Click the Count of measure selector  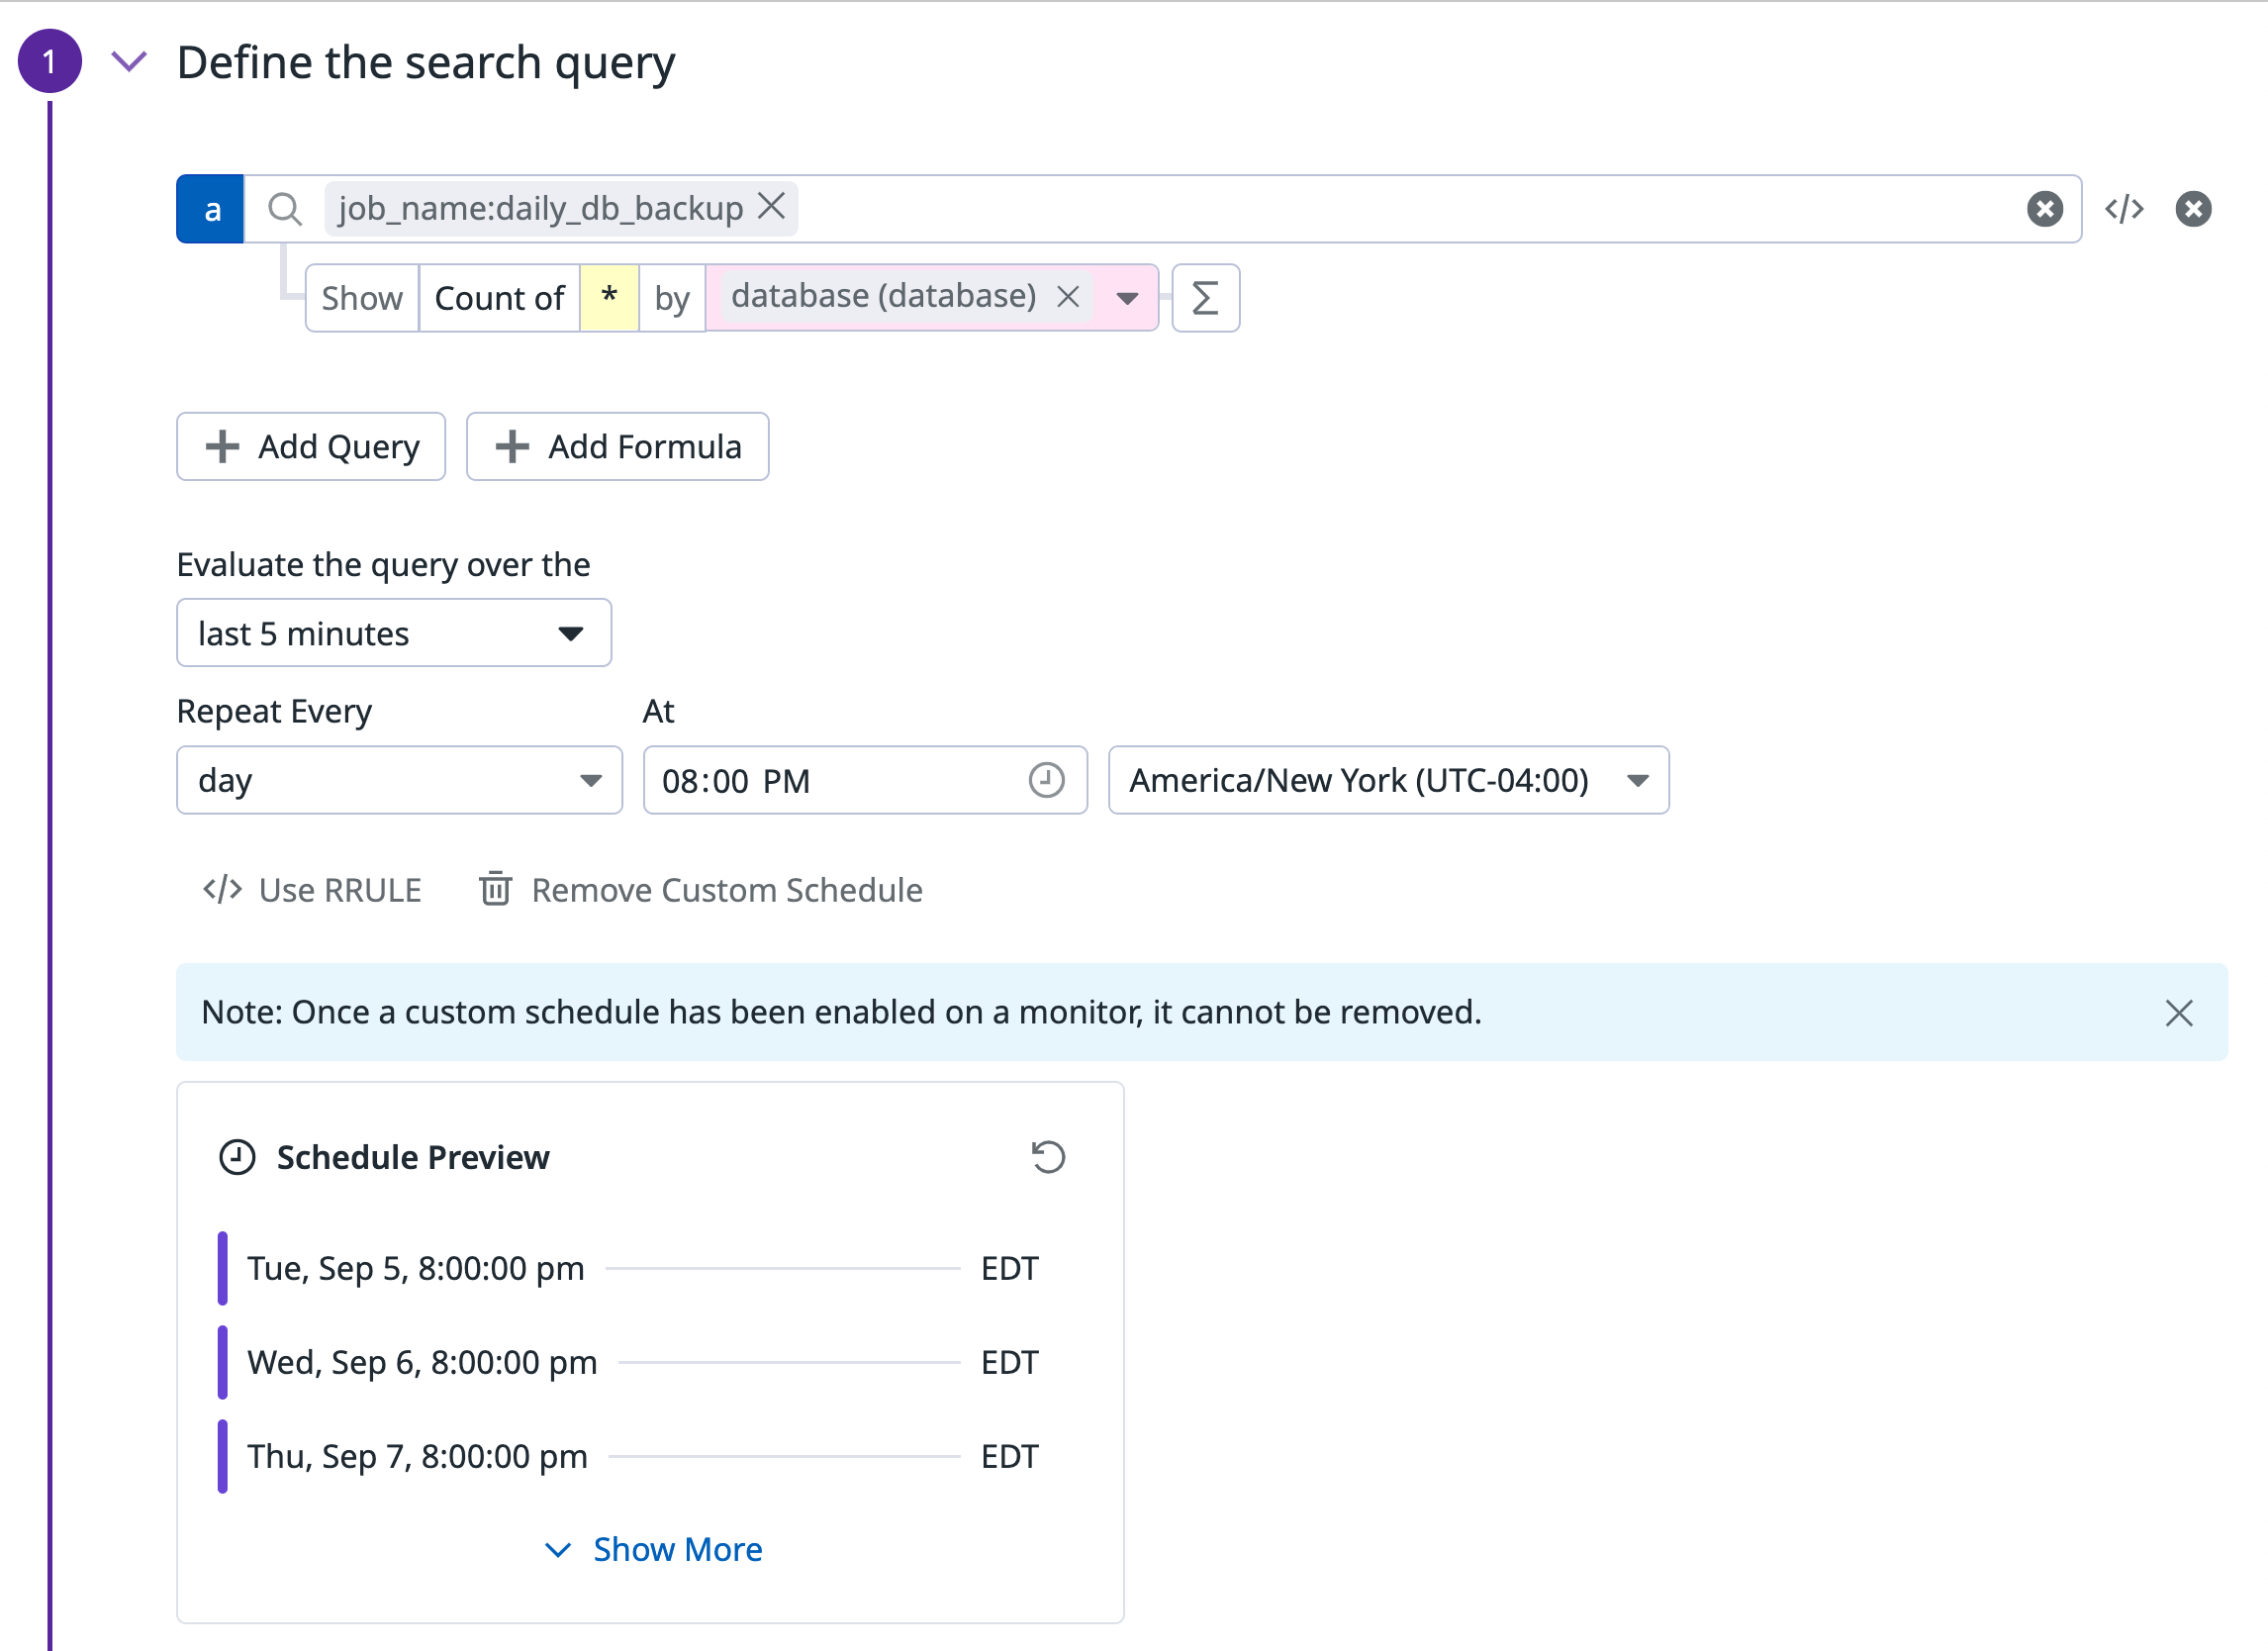[499, 298]
